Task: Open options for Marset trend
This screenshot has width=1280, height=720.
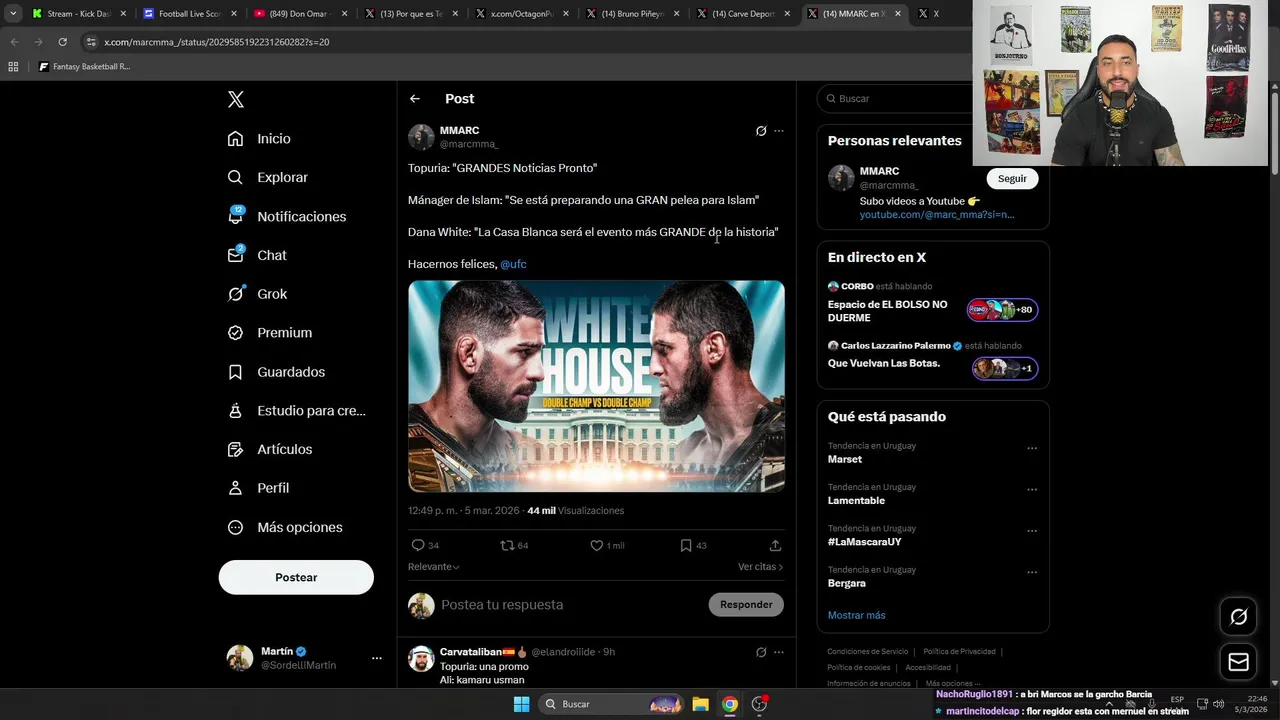Action: (x=1032, y=448)
